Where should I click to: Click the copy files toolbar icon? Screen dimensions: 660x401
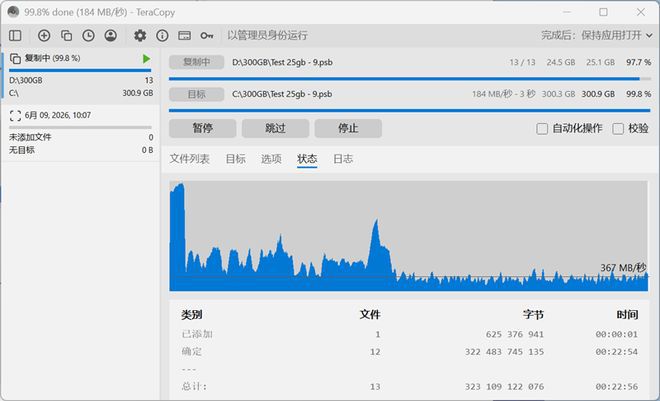pyautogui.click(x=67, y=35)
